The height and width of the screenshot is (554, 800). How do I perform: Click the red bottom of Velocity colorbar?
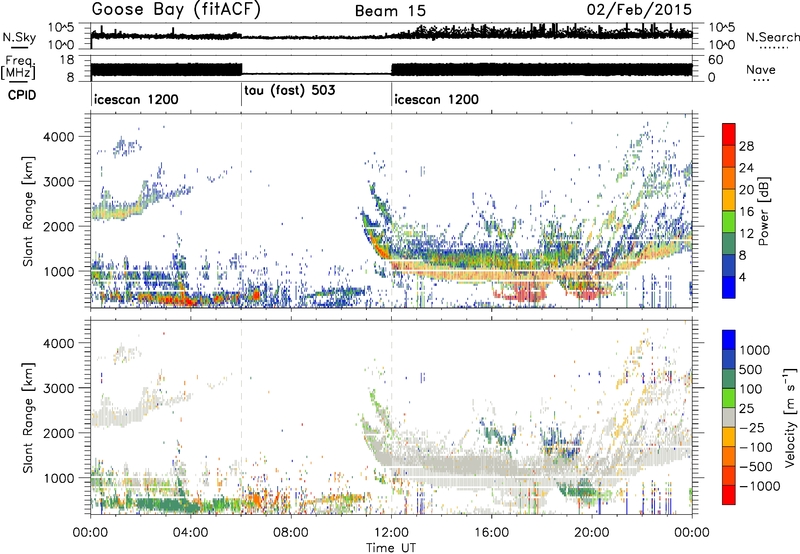(729, 495)
